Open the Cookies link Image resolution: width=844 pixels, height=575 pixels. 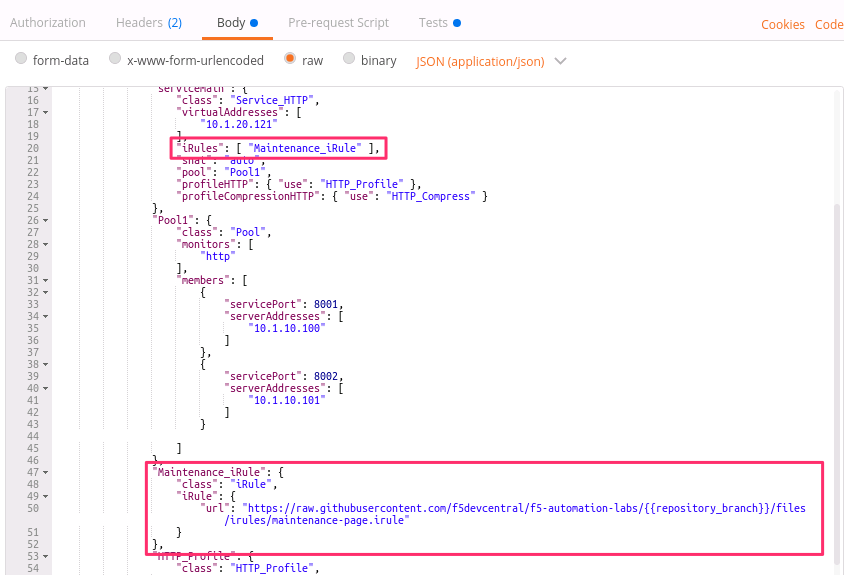coord(783,25)
